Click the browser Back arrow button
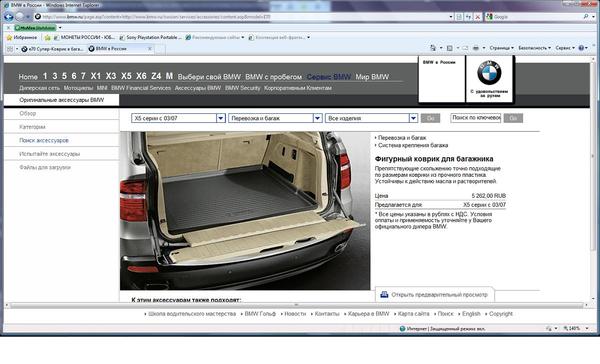The width and height of the screenshot is (600, 364). pos(8,17)
